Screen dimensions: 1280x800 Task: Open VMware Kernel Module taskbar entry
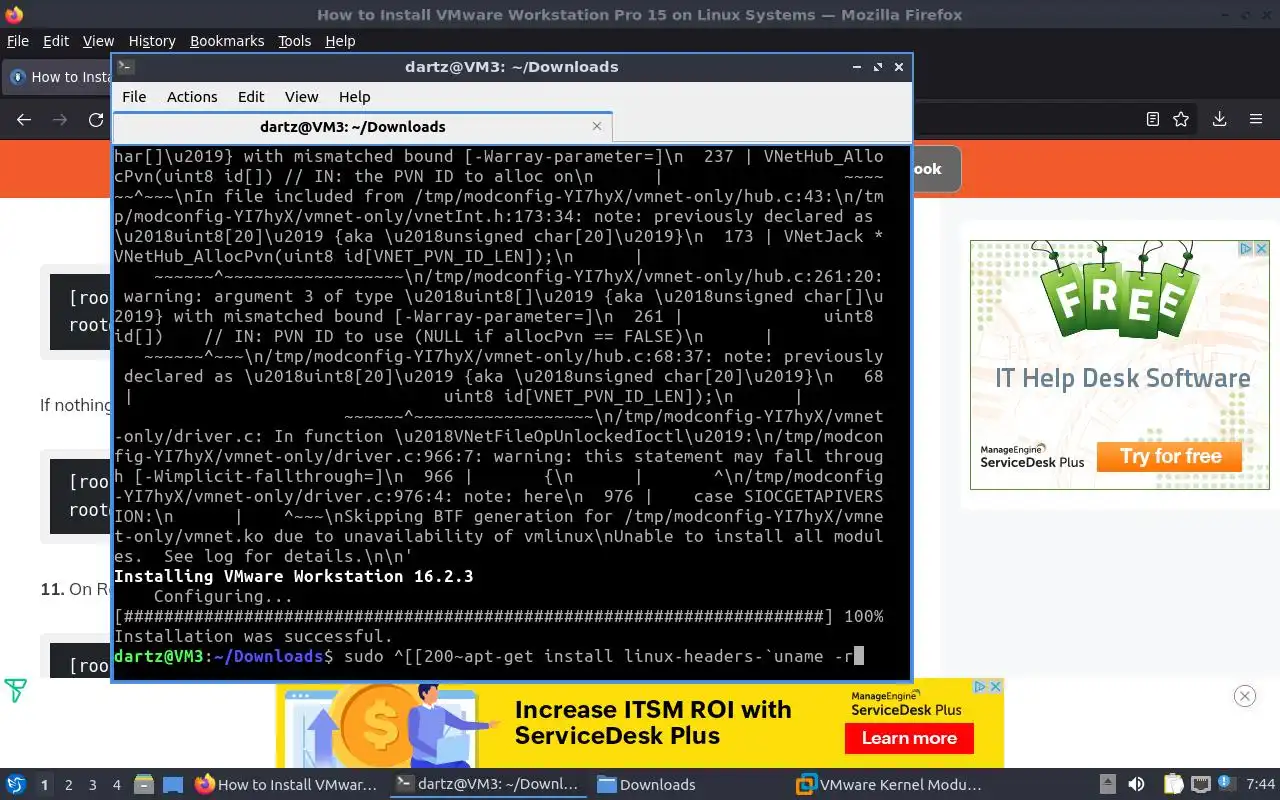[889, 784]
